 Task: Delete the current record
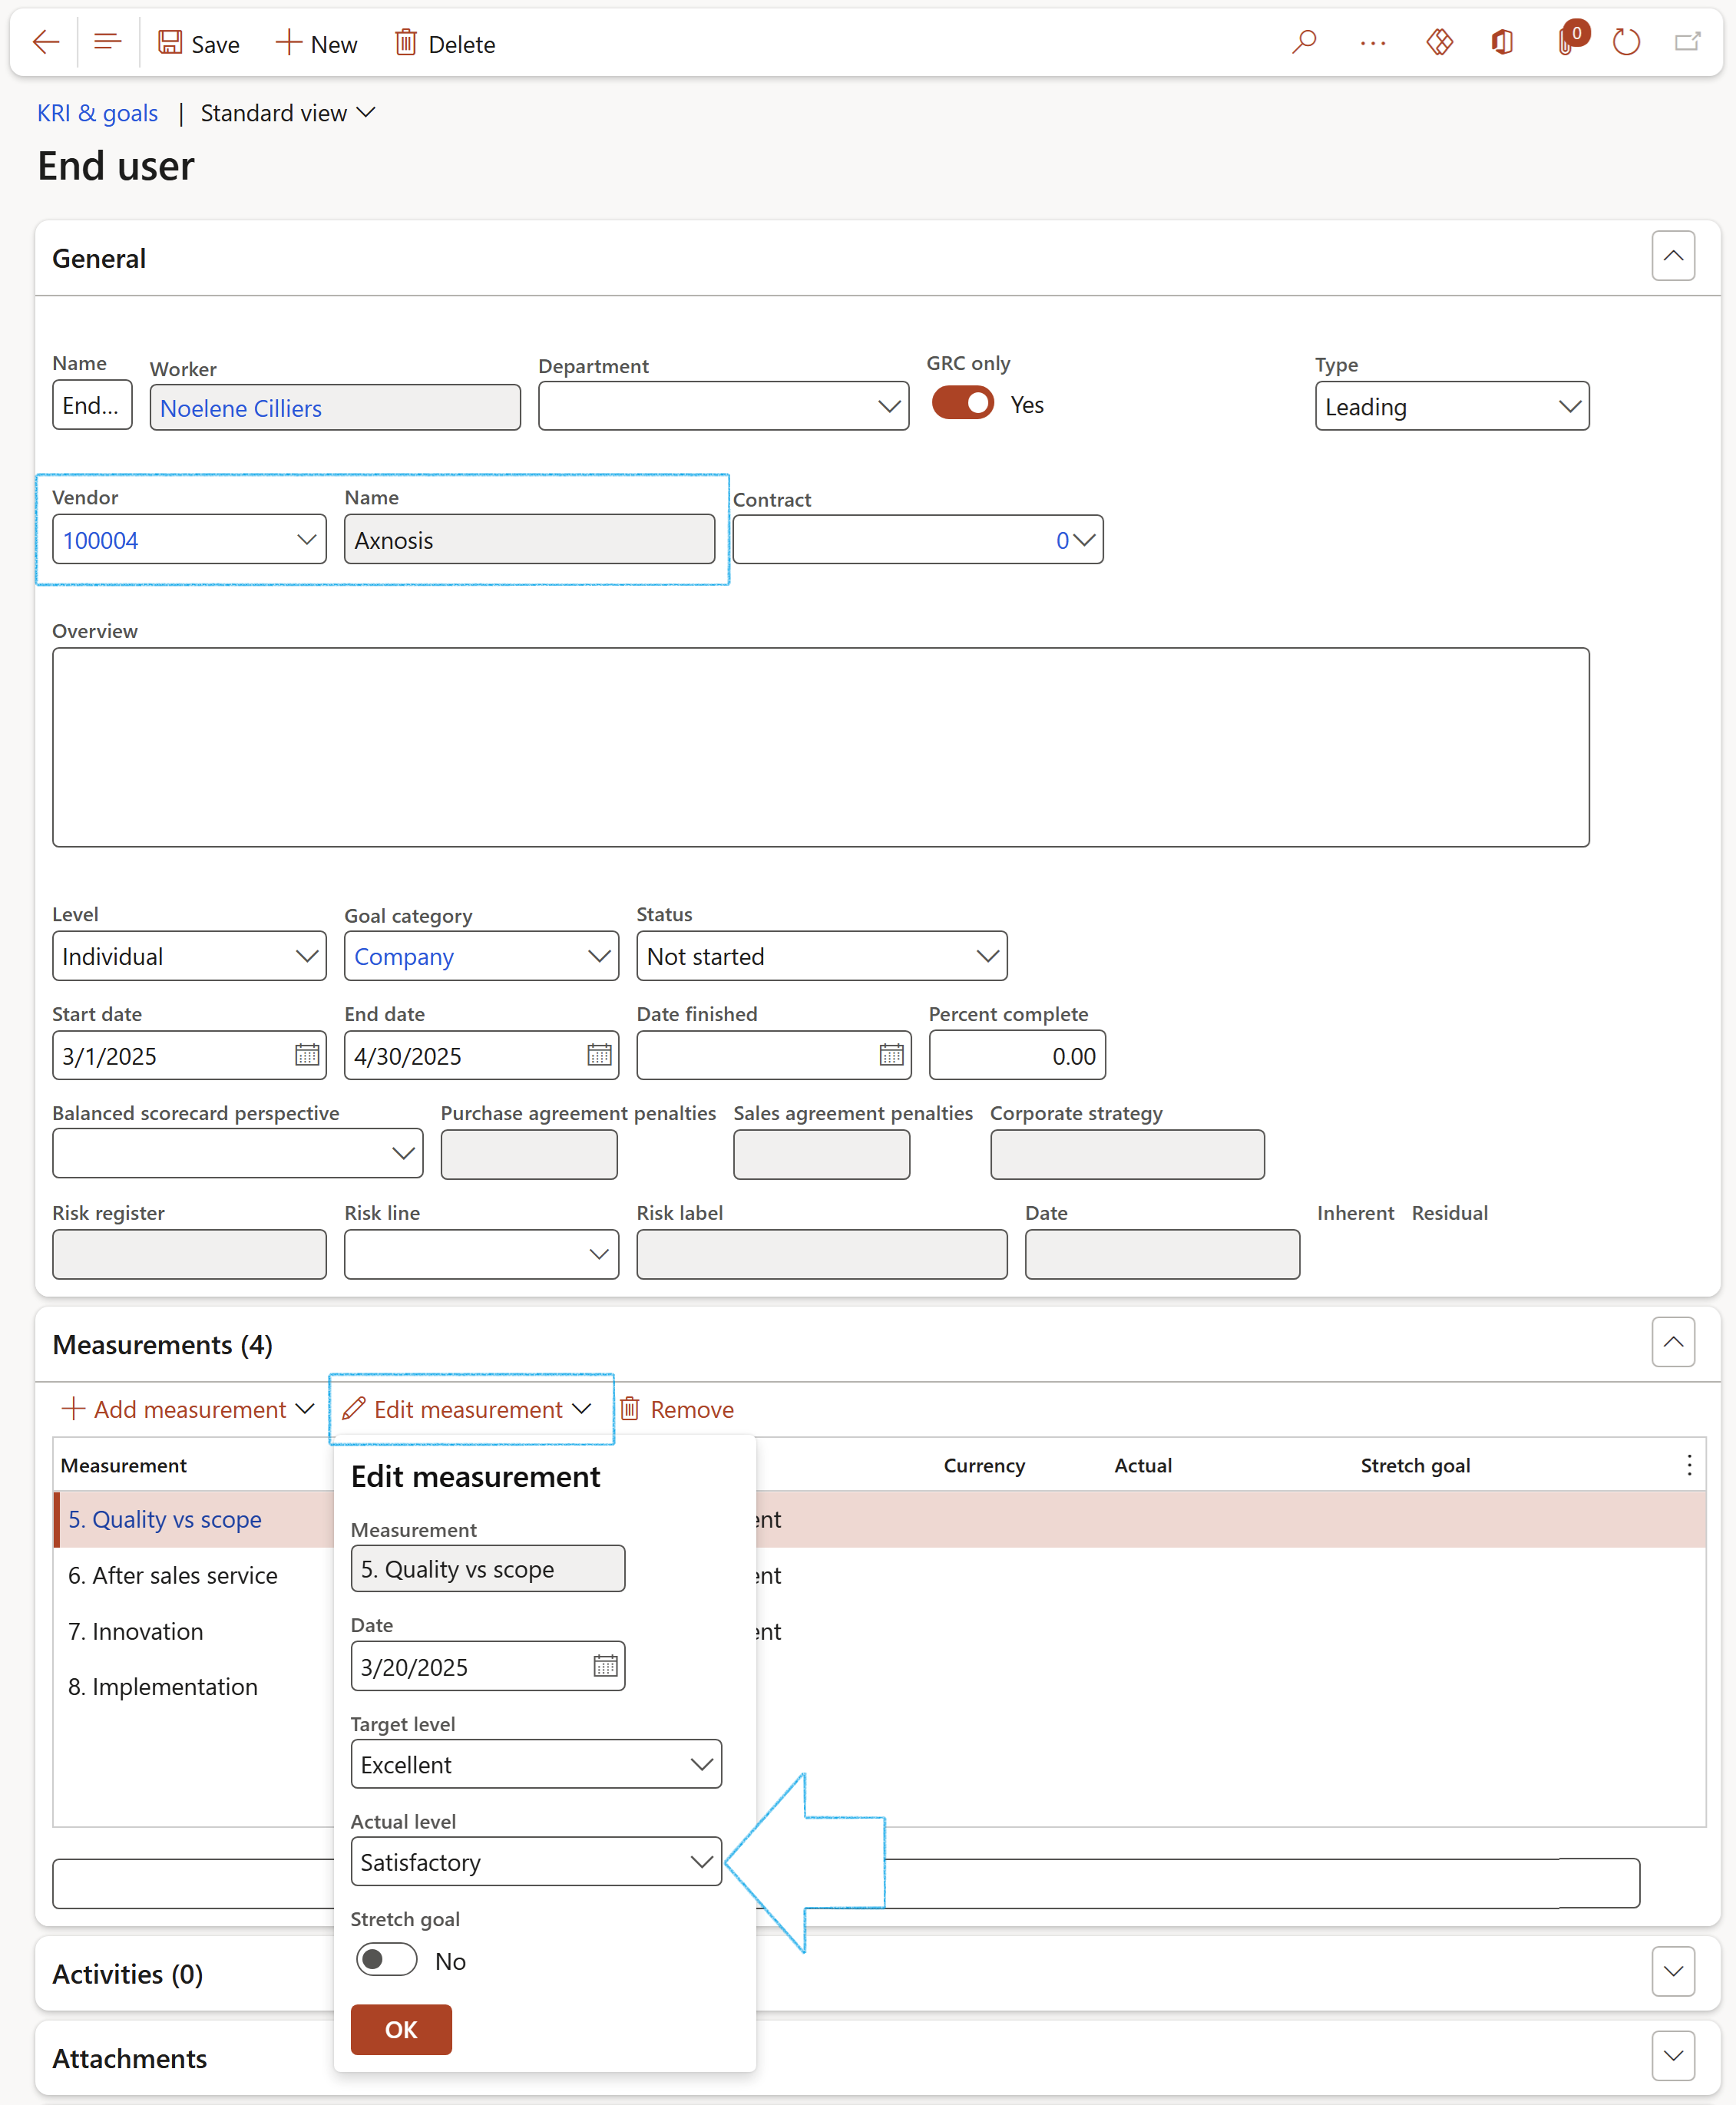[x=445, y=44]
